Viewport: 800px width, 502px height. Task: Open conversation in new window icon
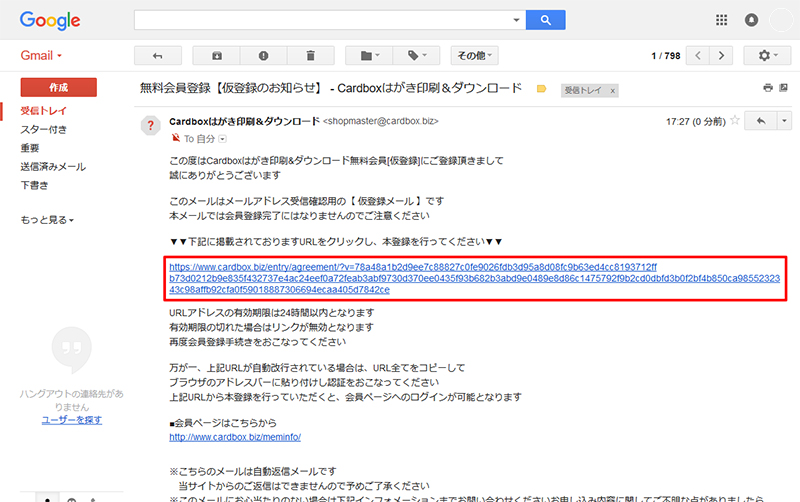tap(784, 88)
